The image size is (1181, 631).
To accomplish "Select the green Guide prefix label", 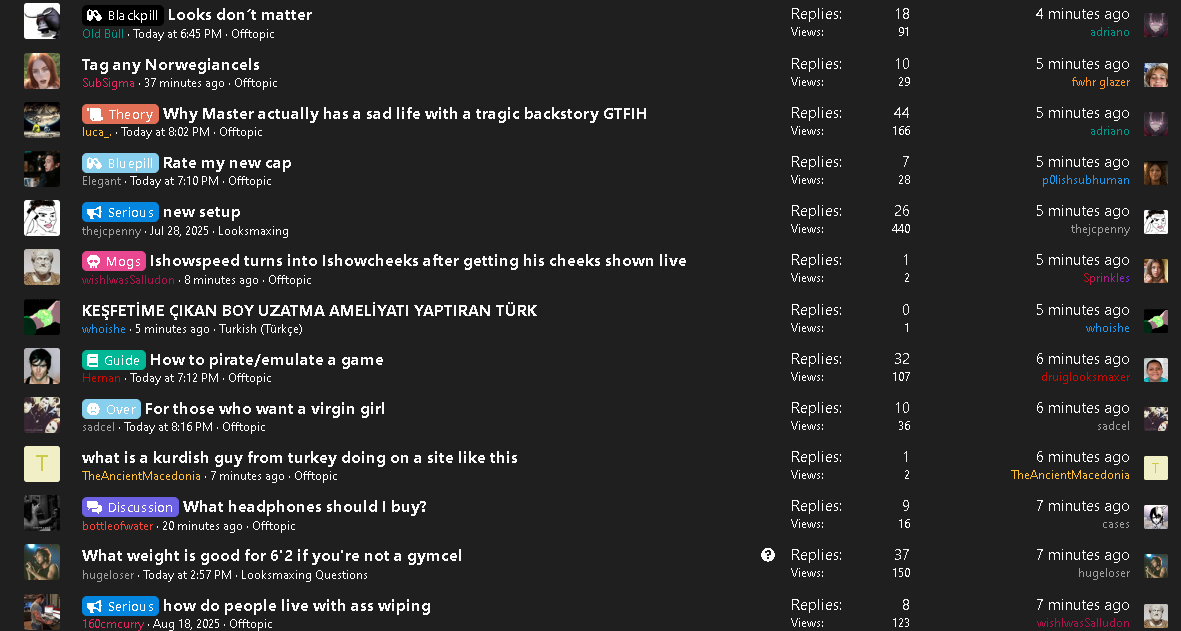I will click(x=114, y=360).
